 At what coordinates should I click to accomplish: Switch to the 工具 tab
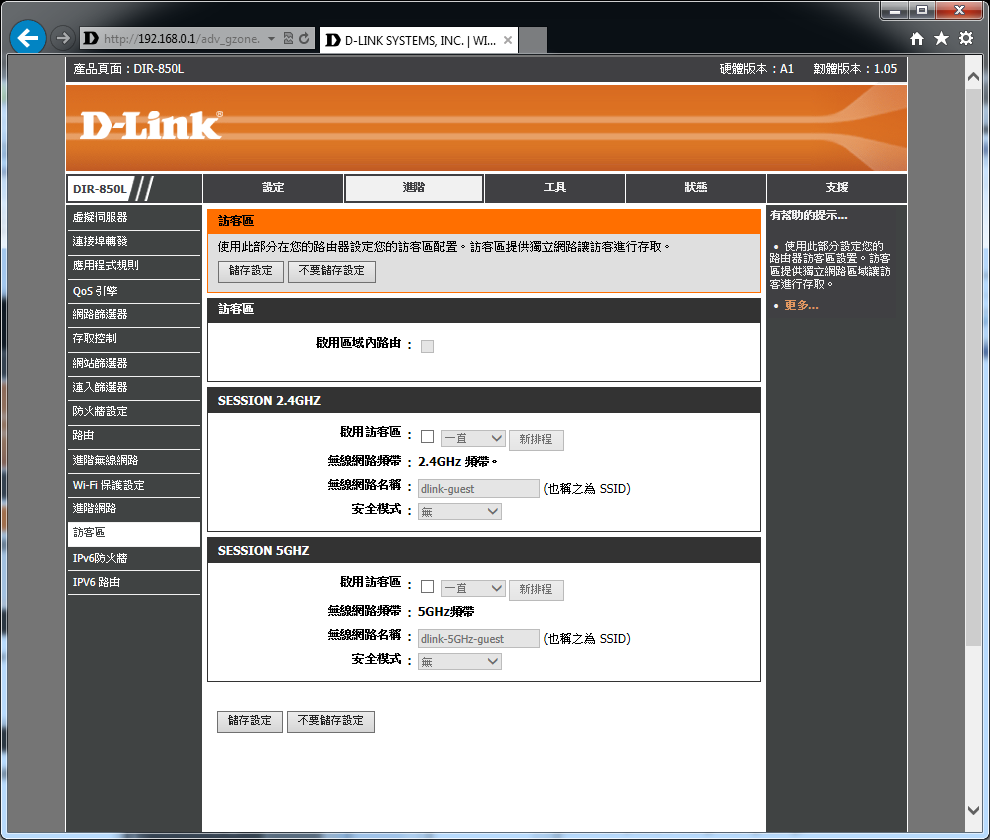pyautogui.click(x=555, y=188)
